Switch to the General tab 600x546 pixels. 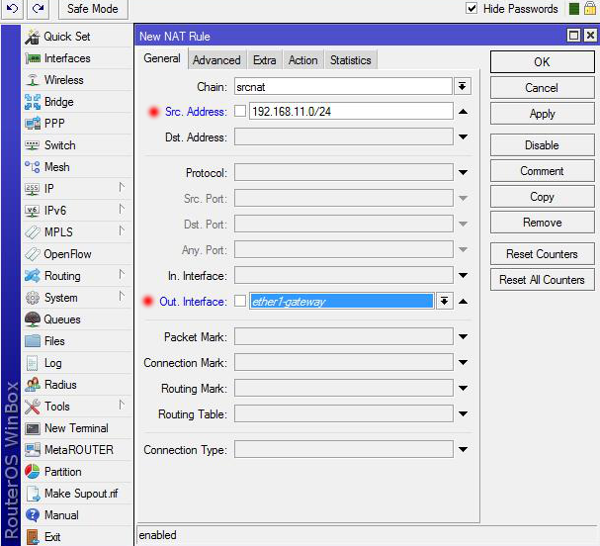162,59
